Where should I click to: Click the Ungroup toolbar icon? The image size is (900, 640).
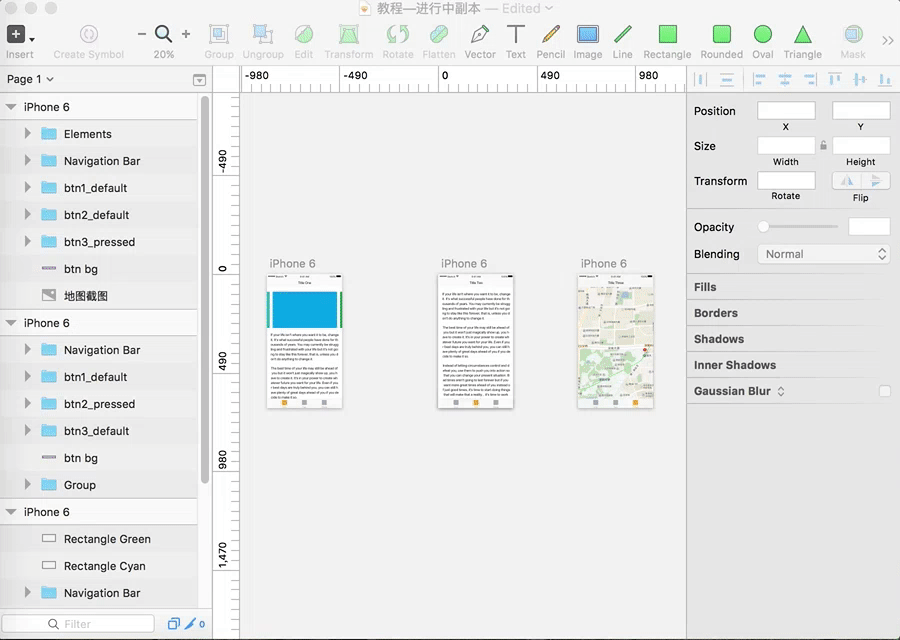pos(263,34)
